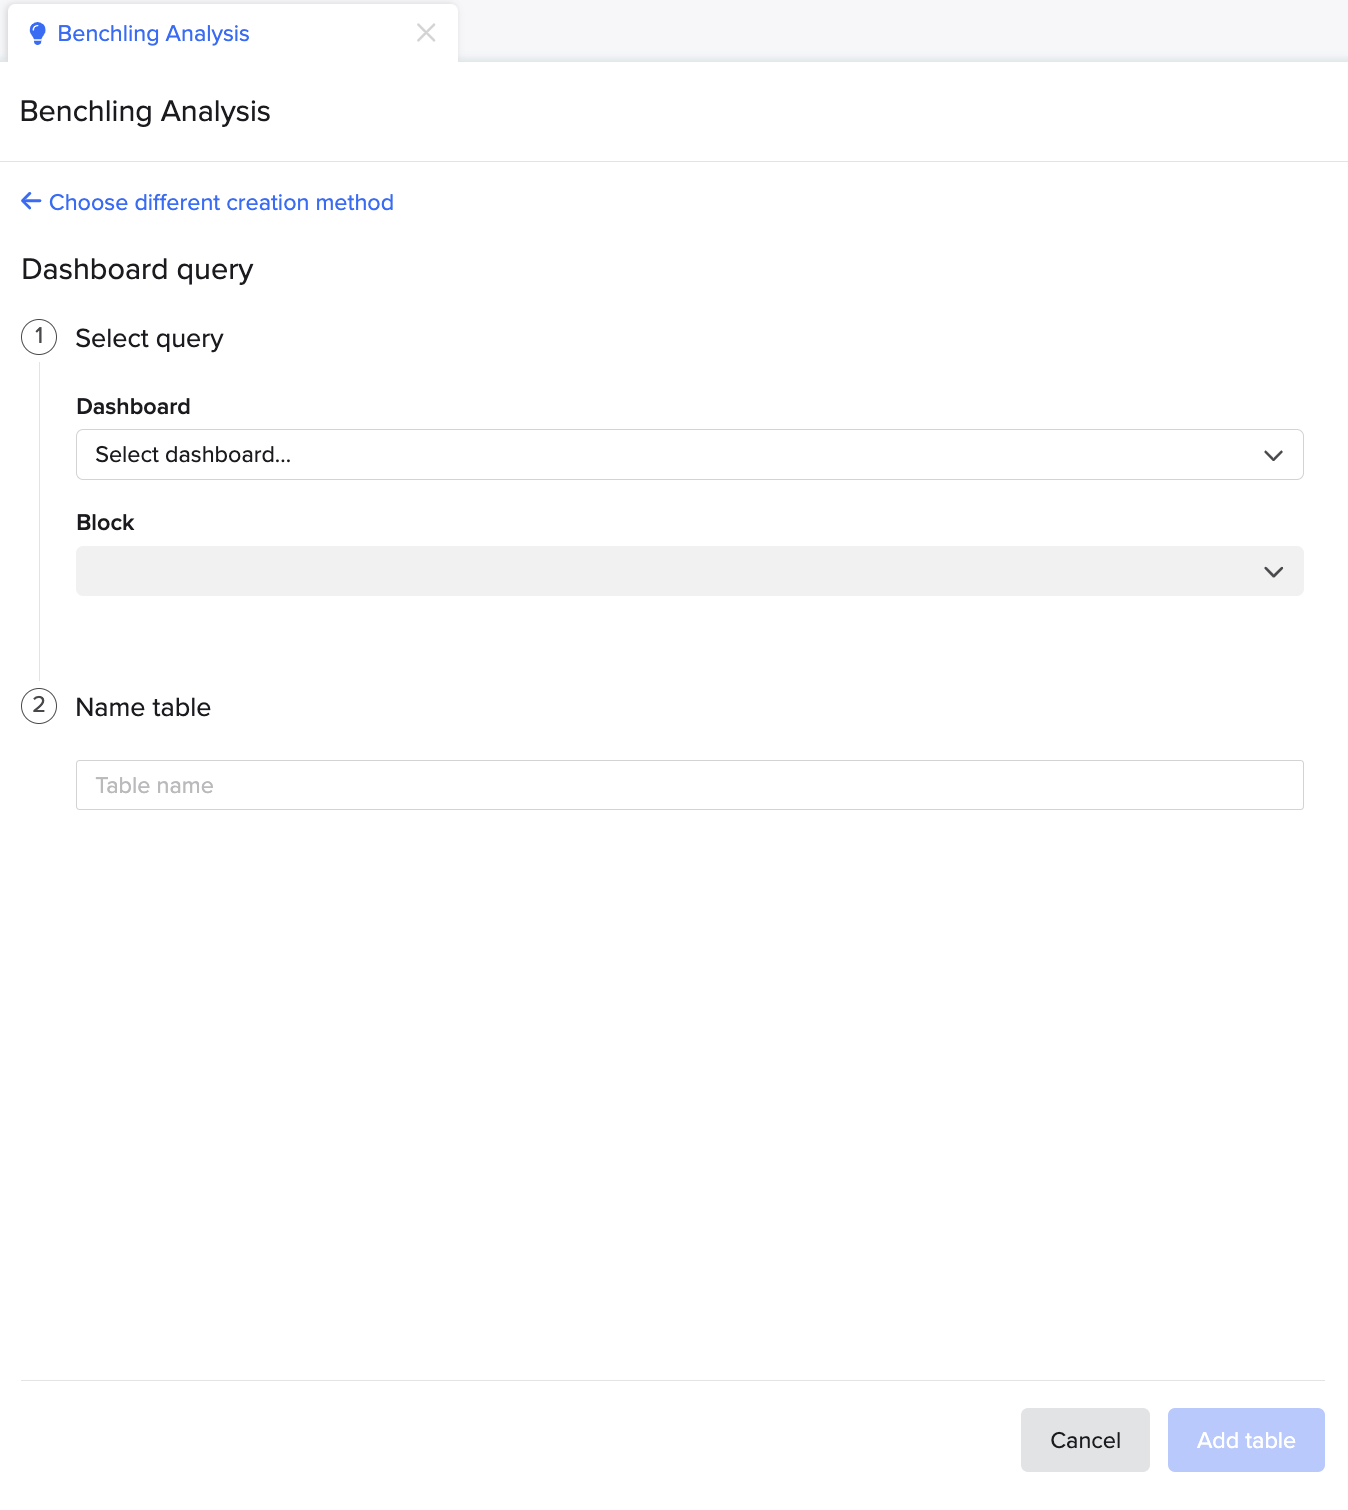Click the Dashboard field label

point(133,407)
